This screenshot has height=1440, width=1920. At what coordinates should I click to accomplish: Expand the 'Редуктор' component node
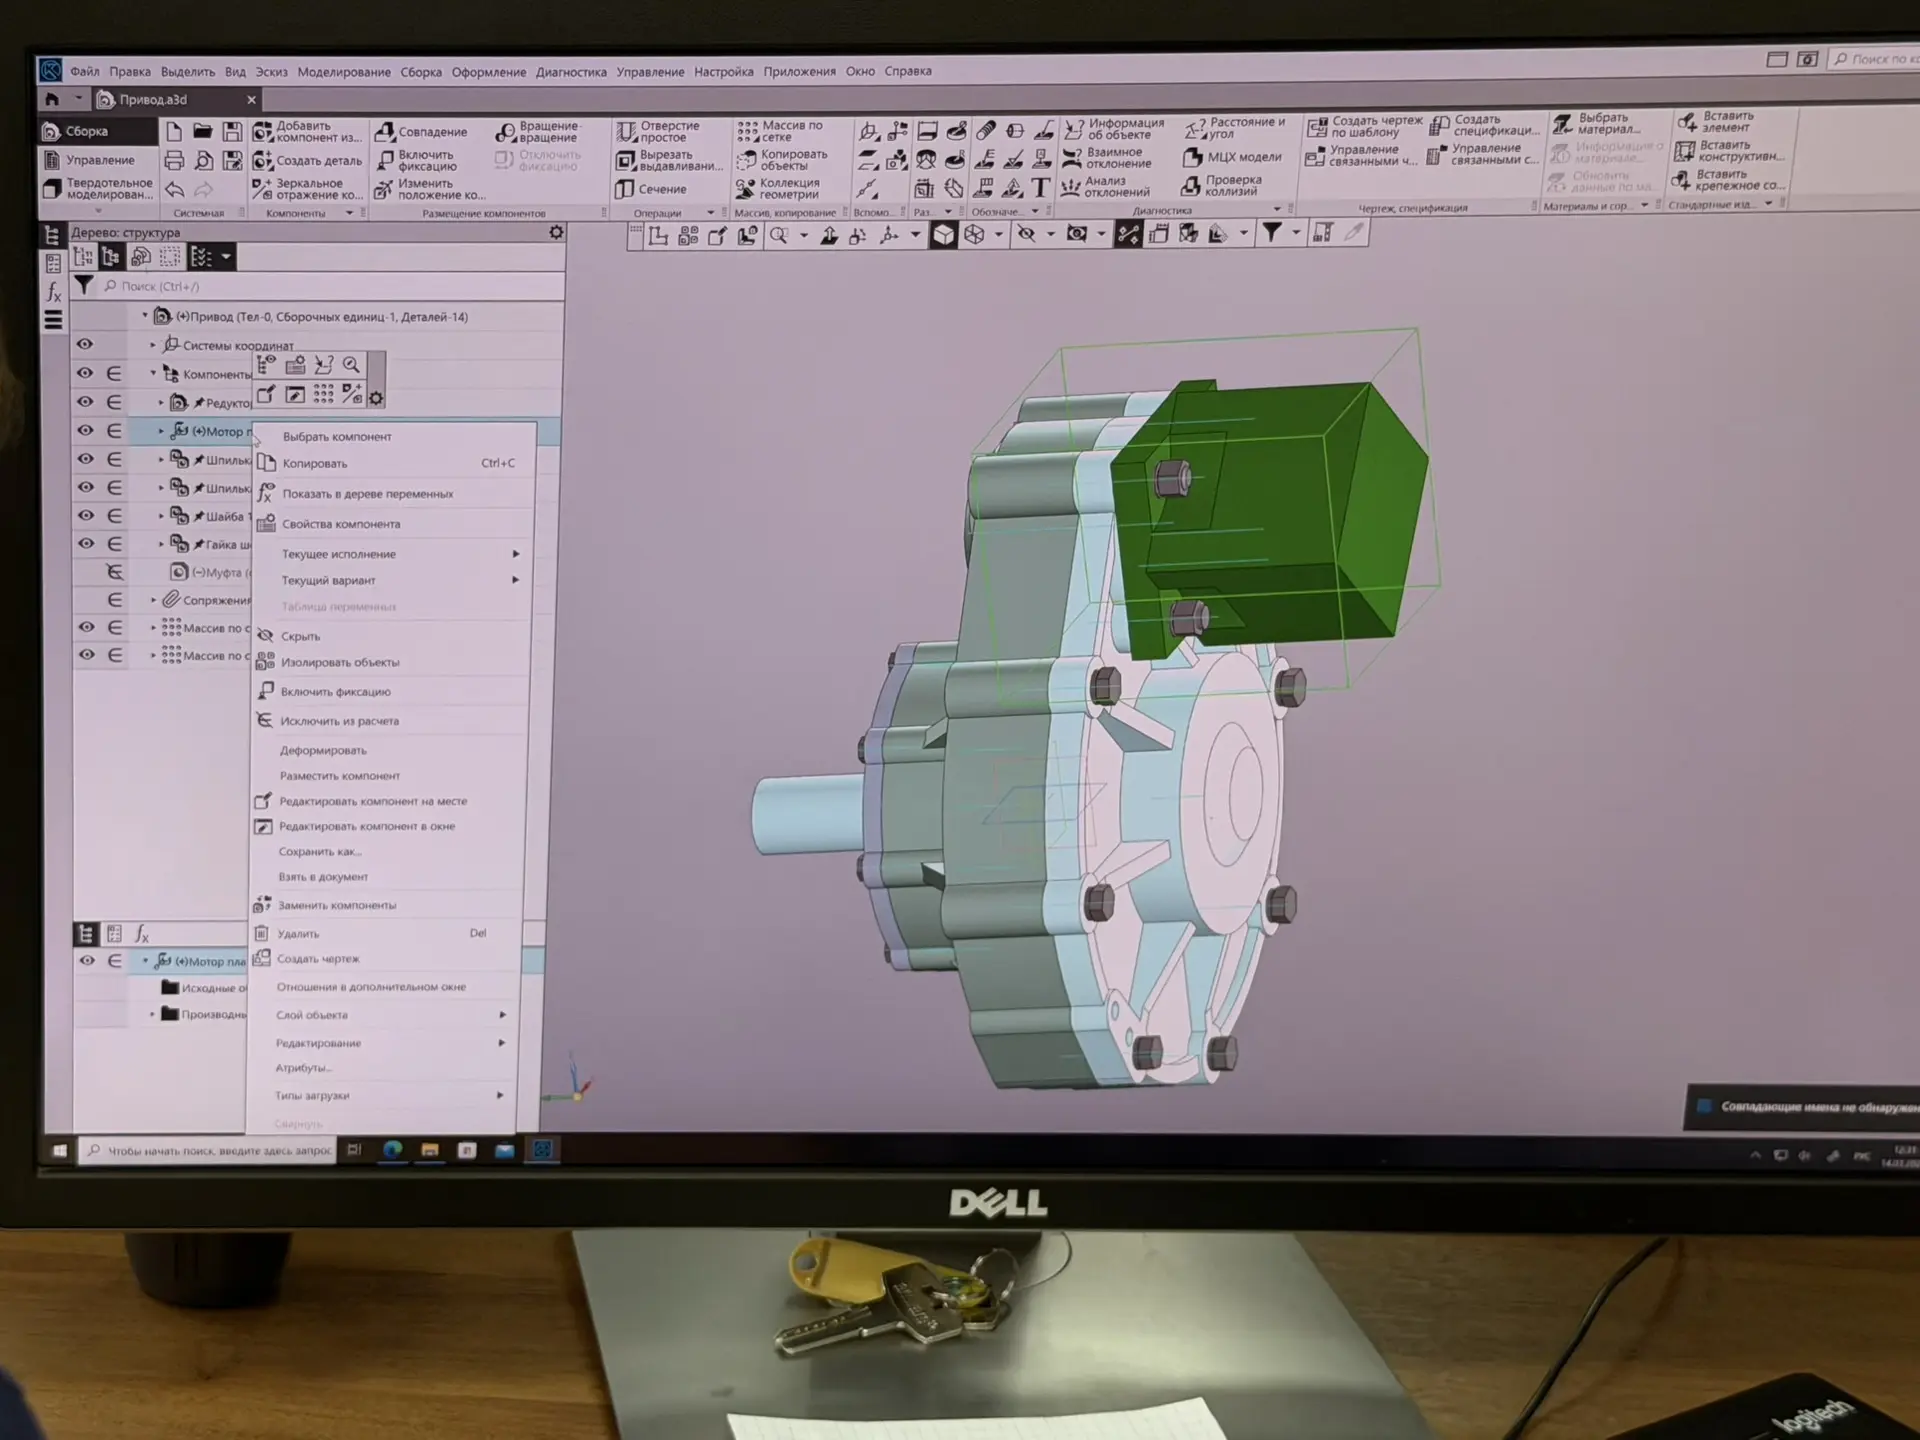point(161,402)
